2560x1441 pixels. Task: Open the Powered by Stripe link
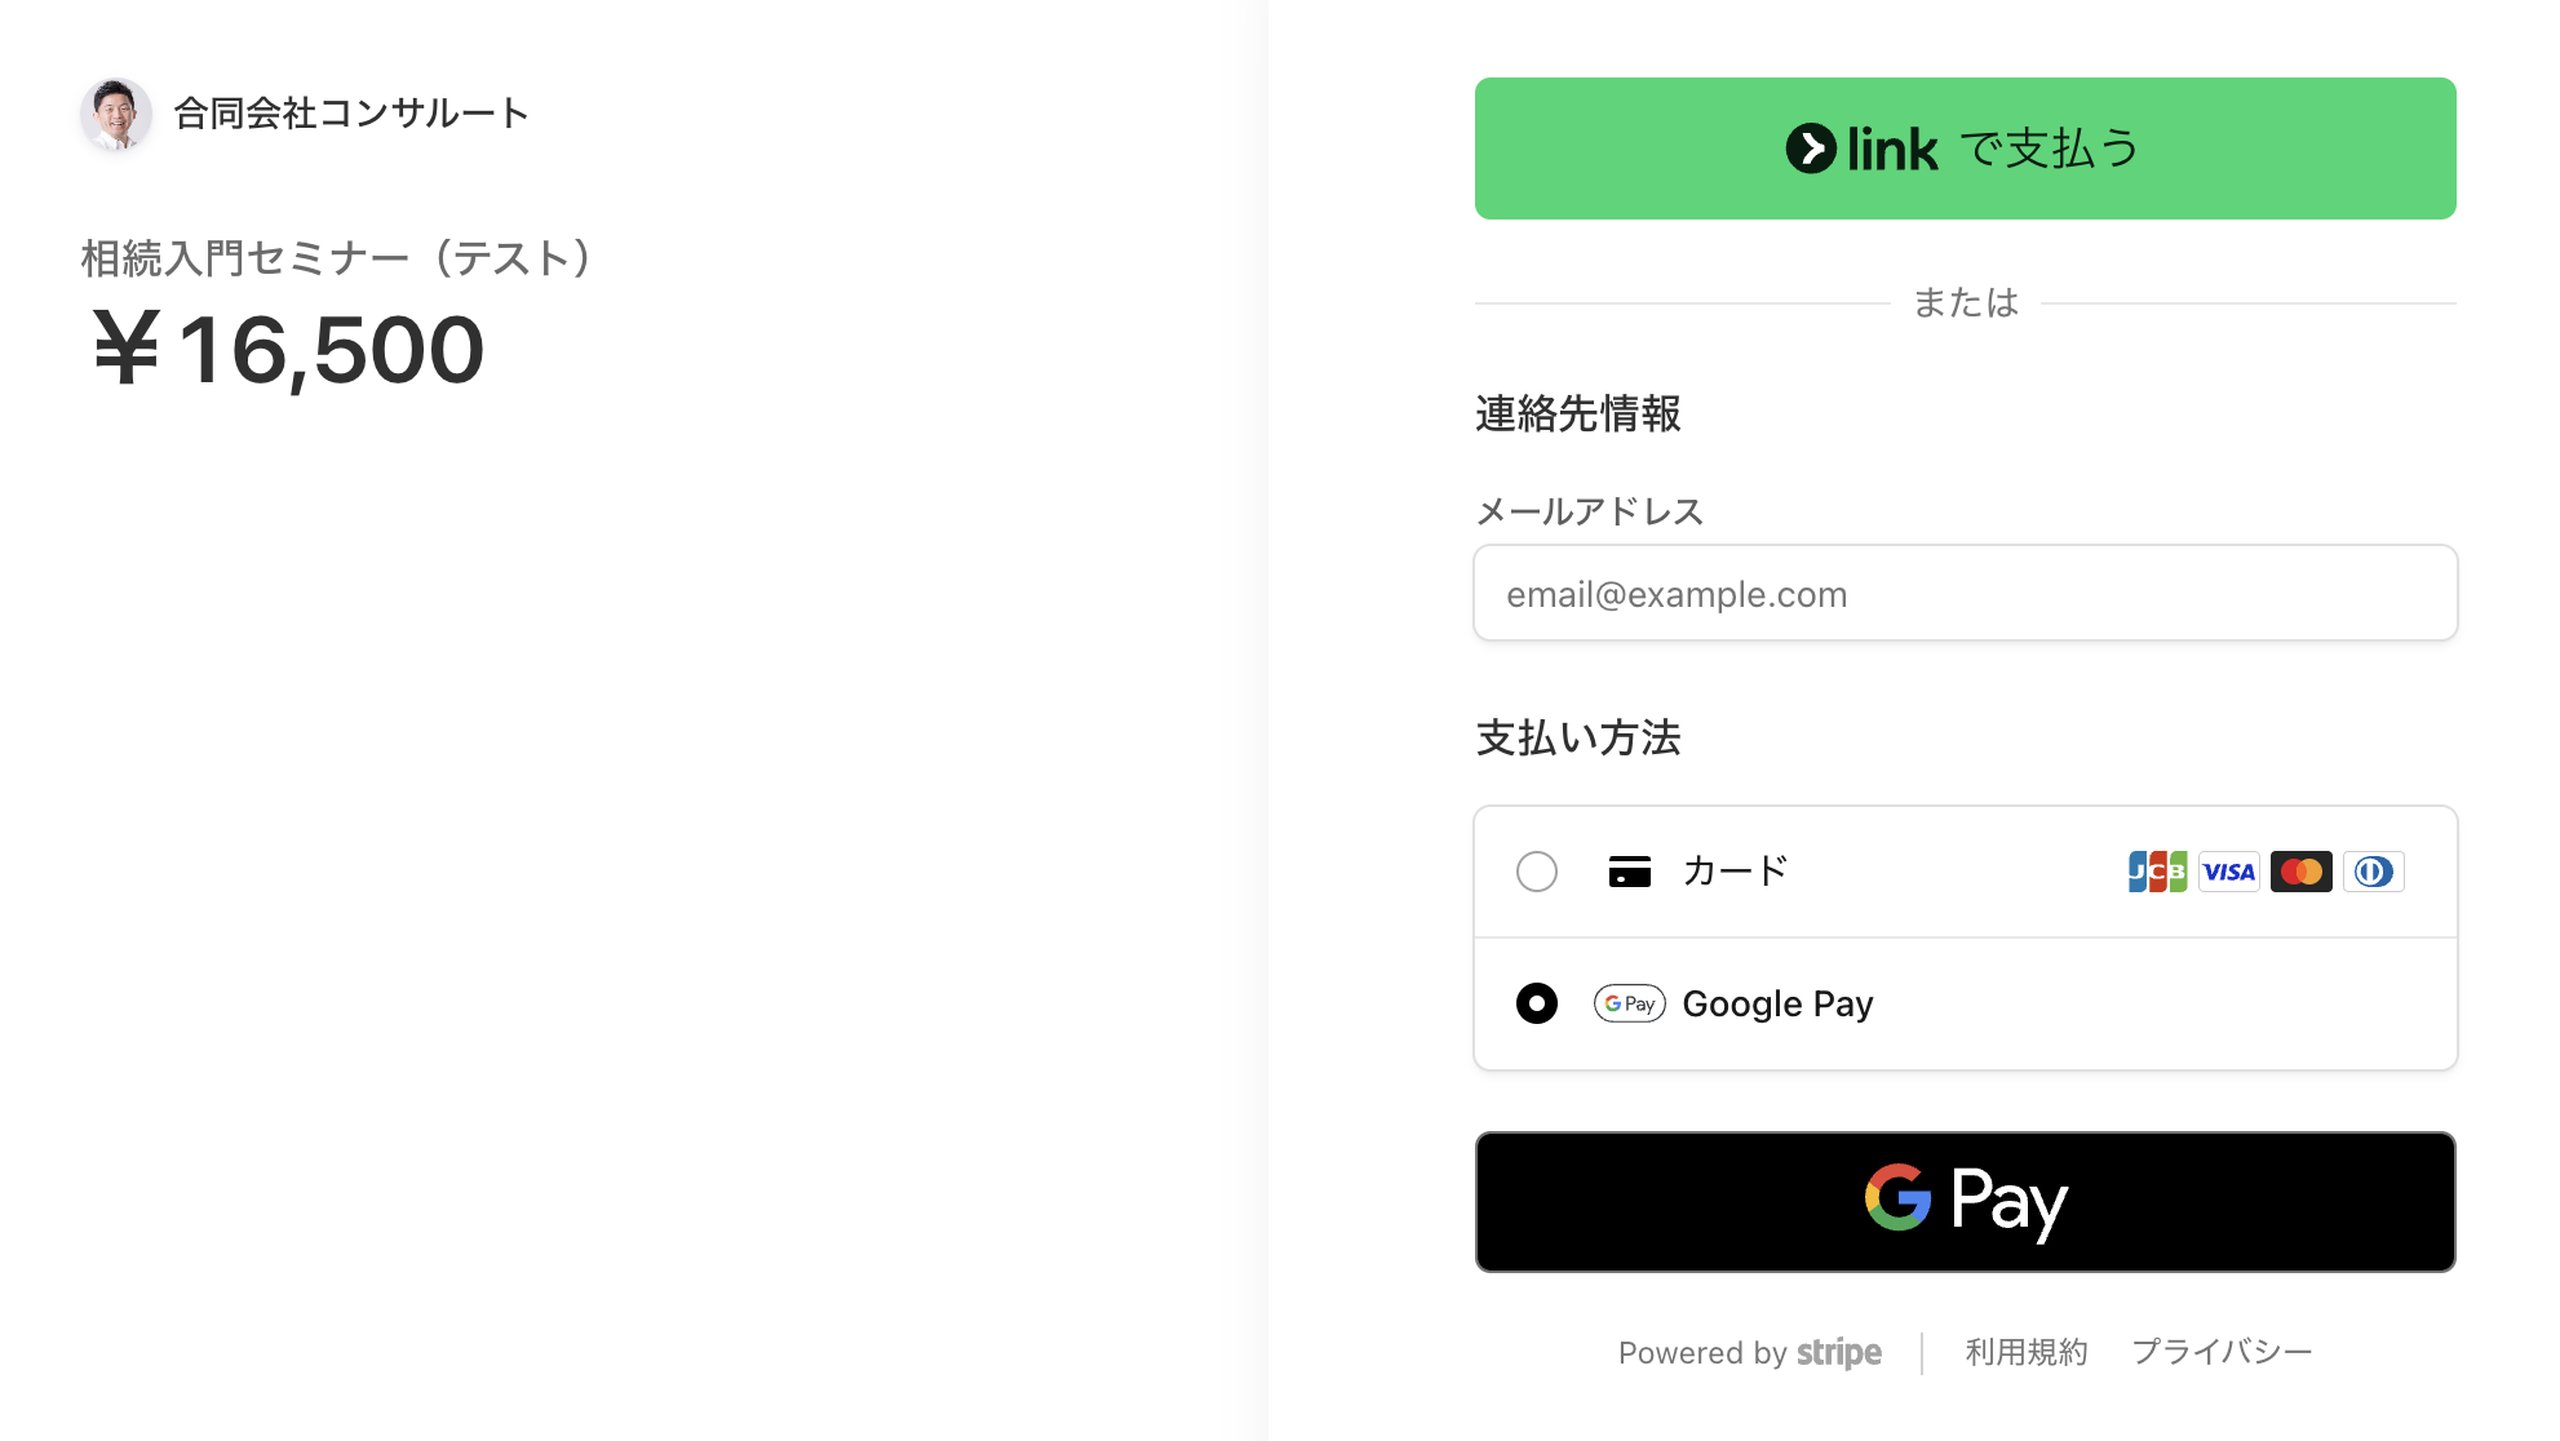[x=1749, y=1352]
